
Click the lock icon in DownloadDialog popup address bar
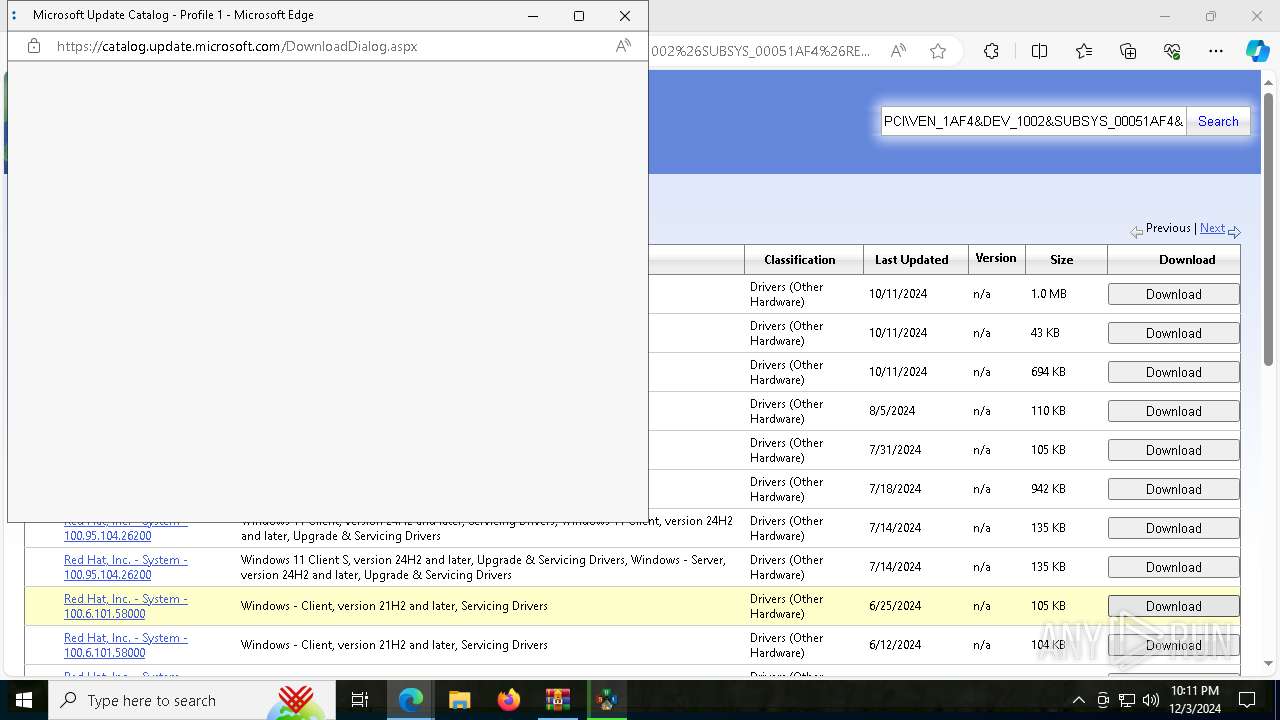[x=34, y=46]
